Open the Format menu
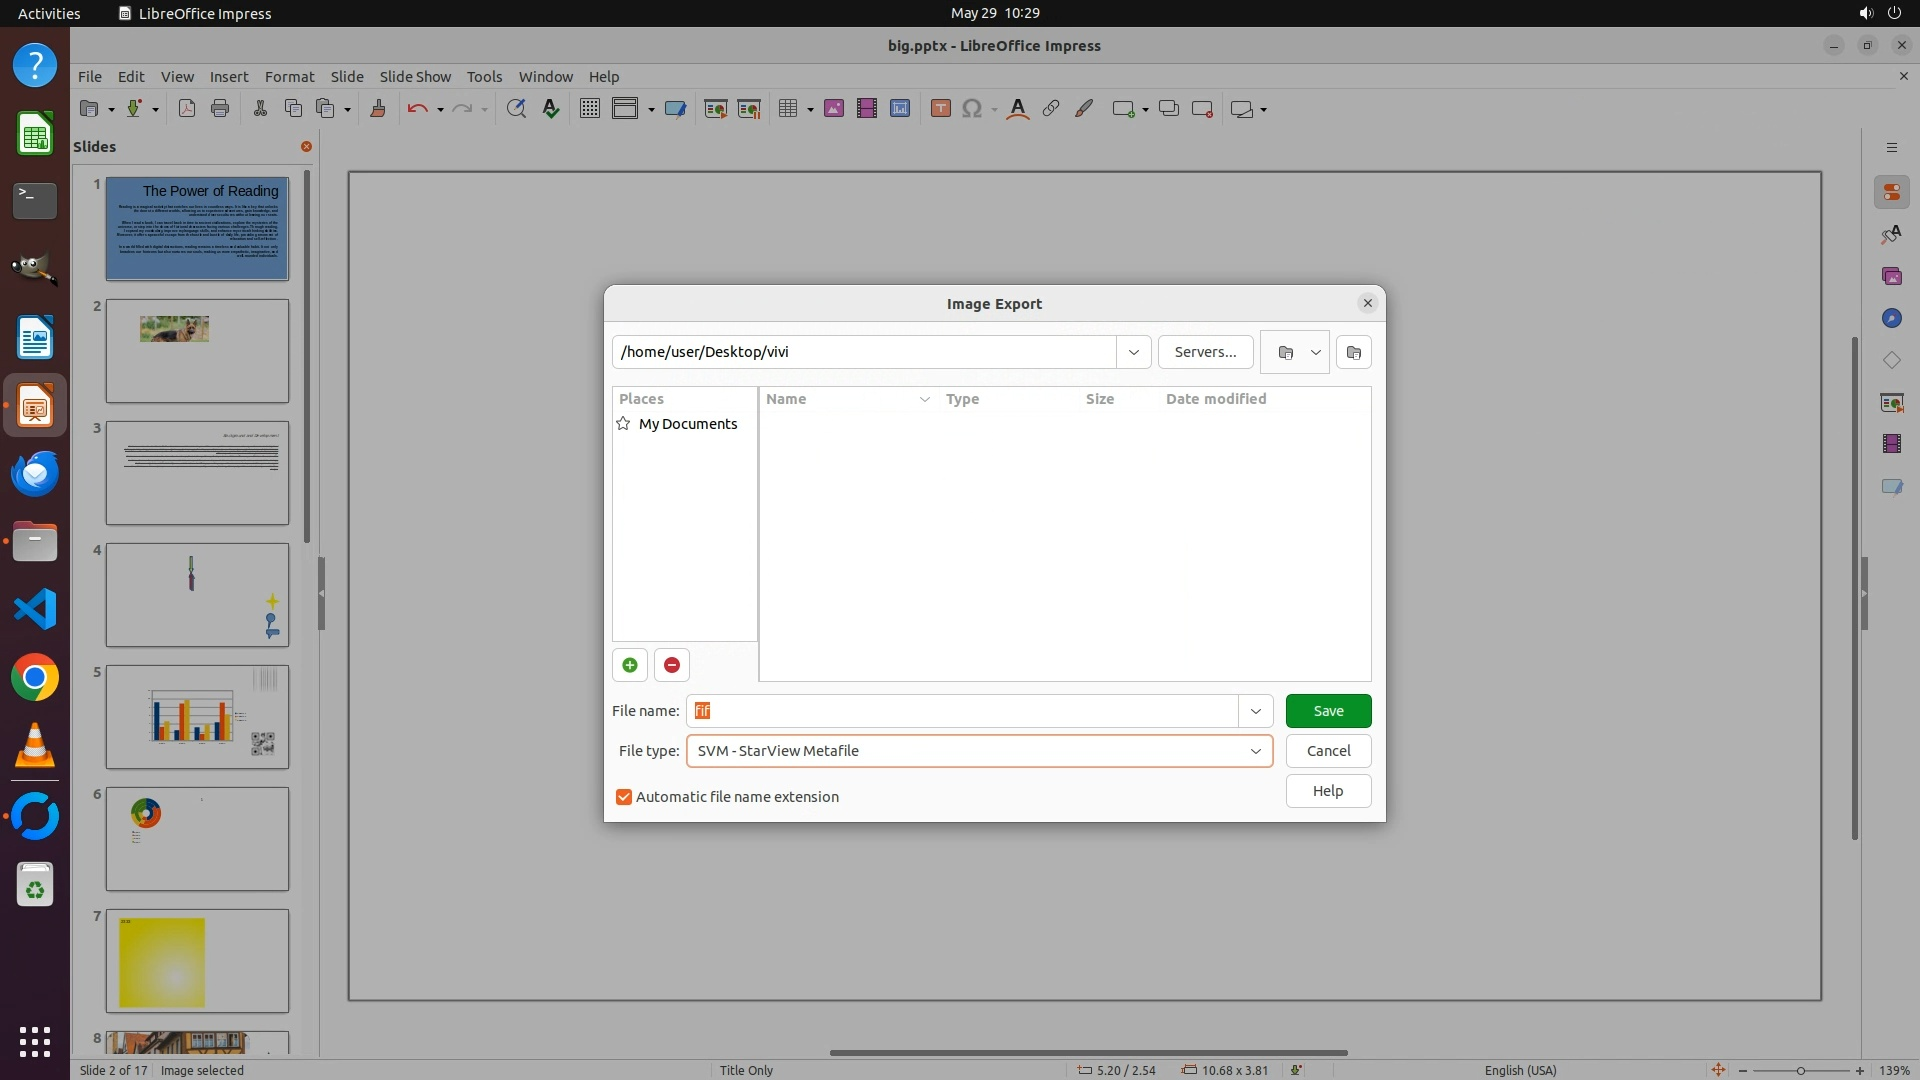Screen dimensions: 1920x1080 (x=289, y=77)
